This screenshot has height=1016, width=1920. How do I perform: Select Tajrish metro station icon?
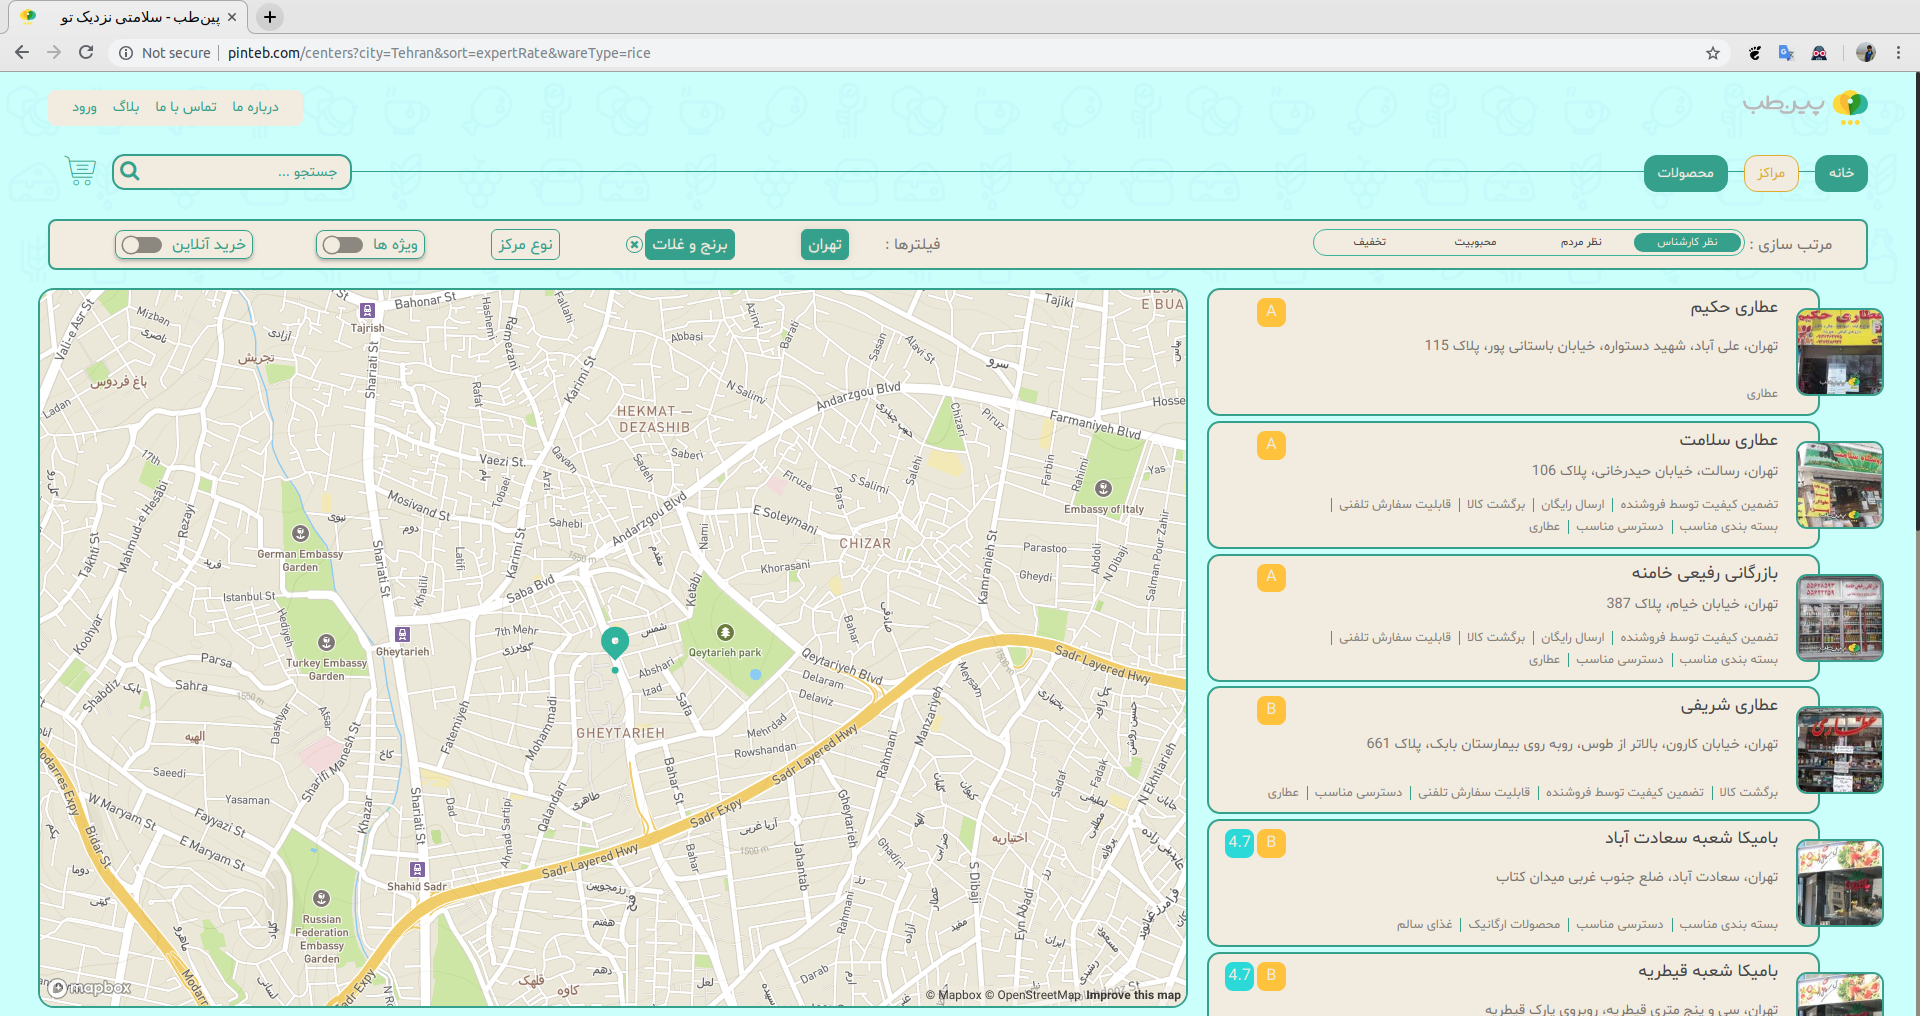point(367,311)
